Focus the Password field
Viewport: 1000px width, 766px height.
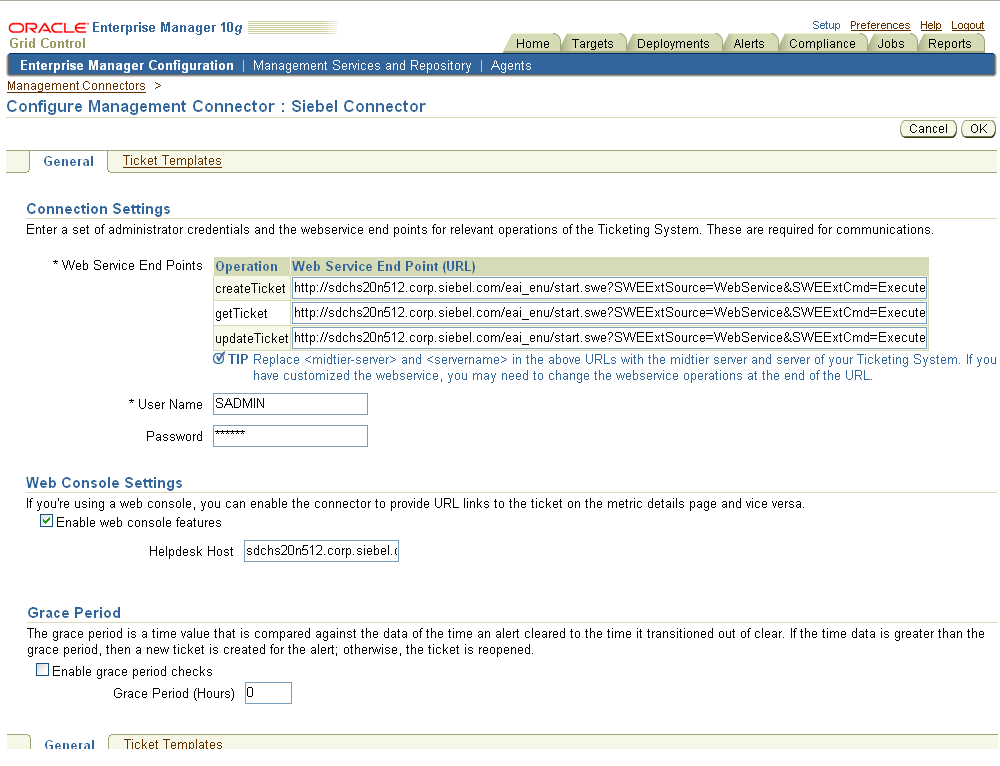pos(290,436)
